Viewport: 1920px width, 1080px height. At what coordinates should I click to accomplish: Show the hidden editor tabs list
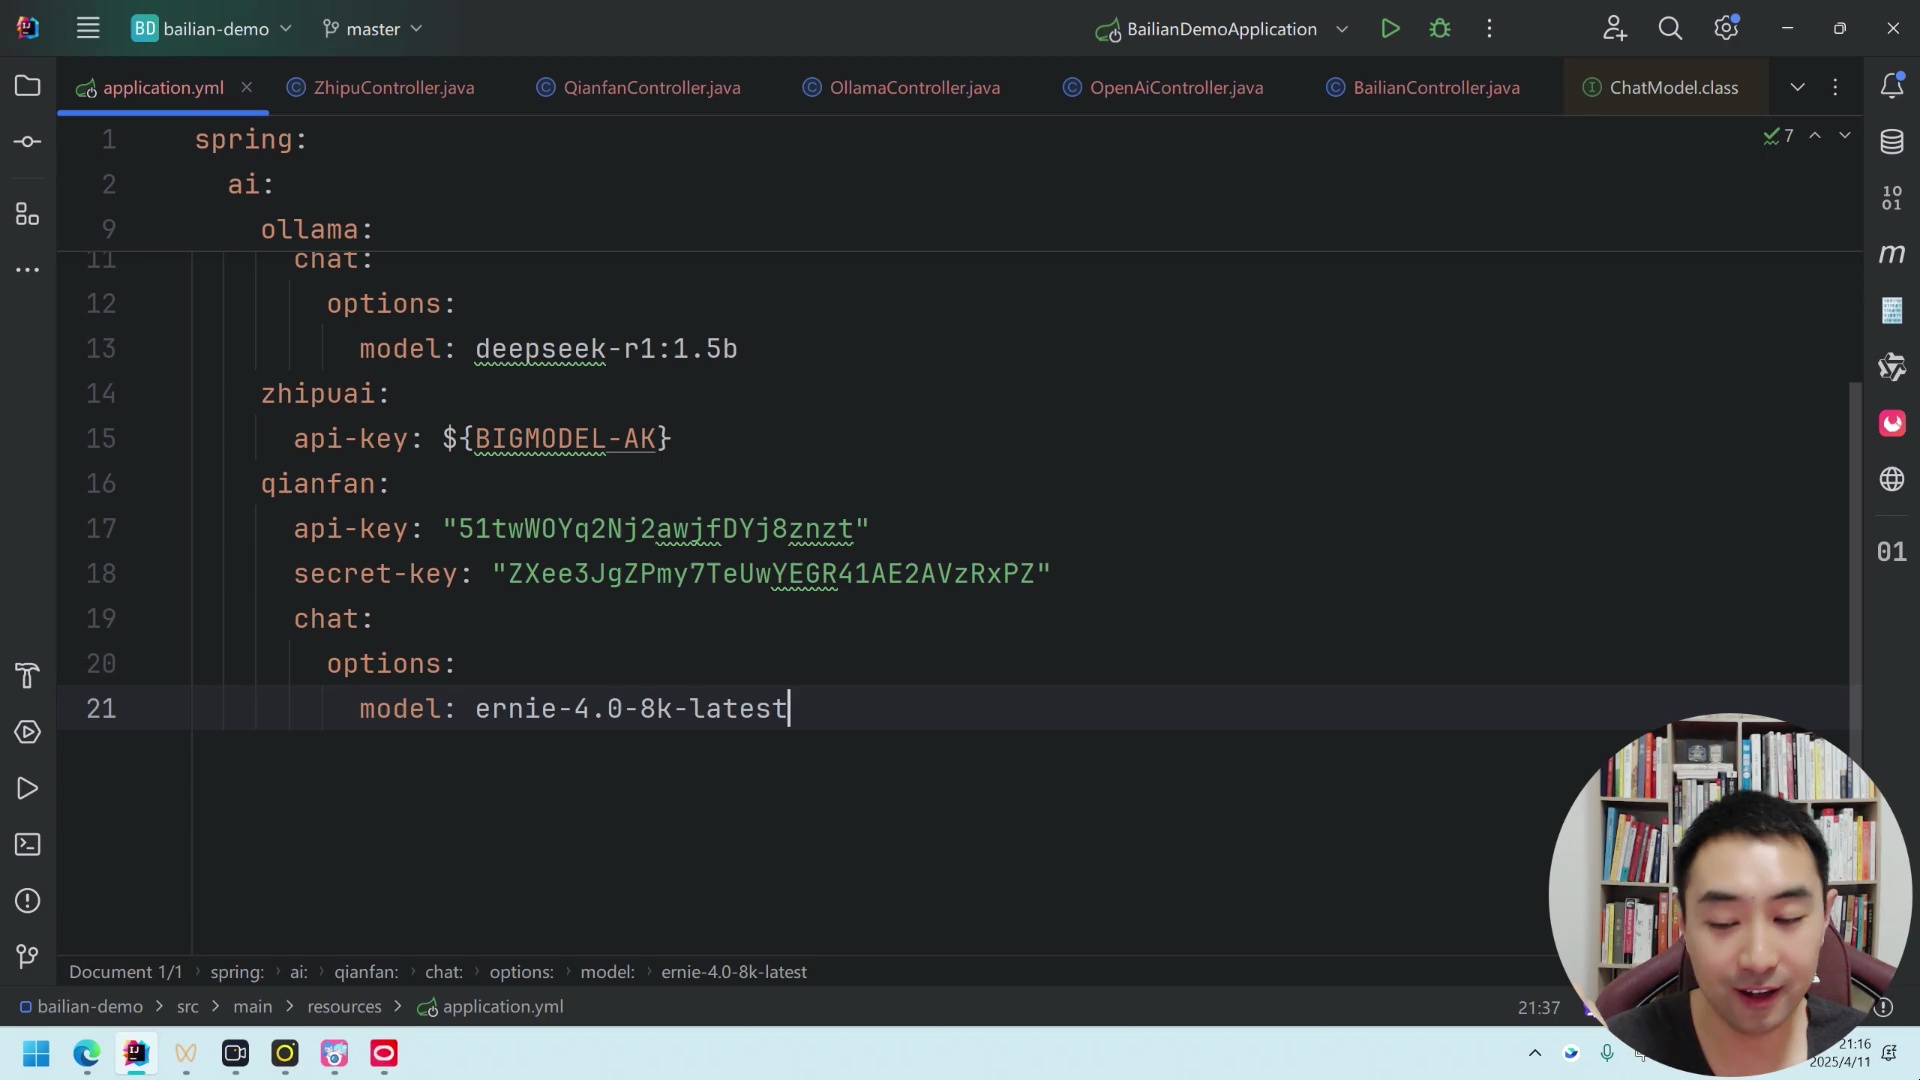(x=1797, y=87)
